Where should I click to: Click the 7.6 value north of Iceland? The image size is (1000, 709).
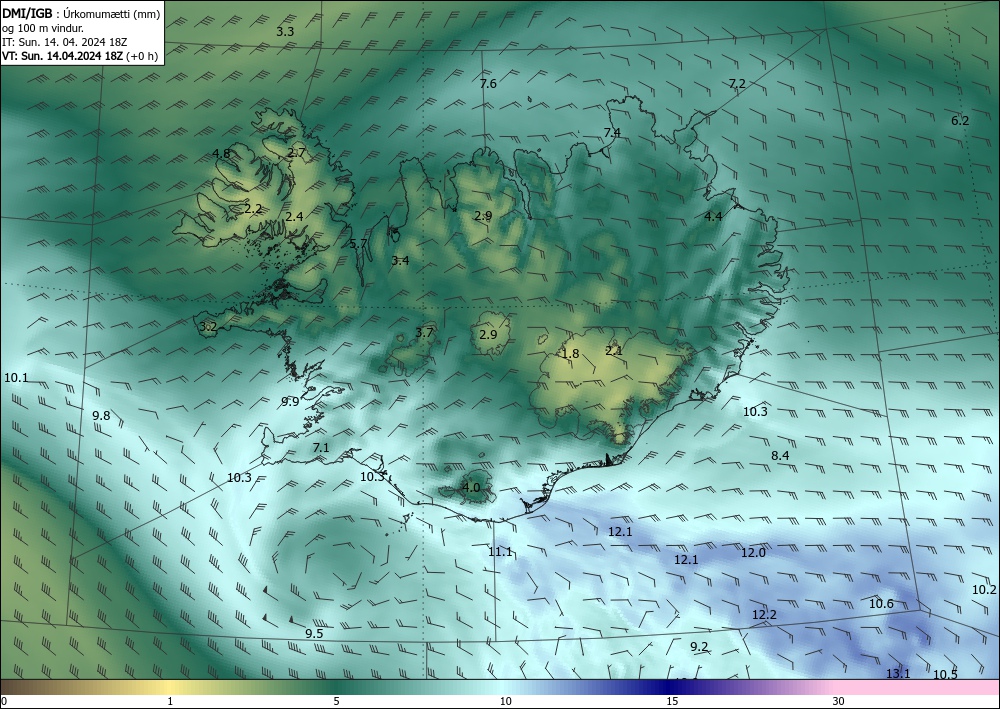coord(488,84)
